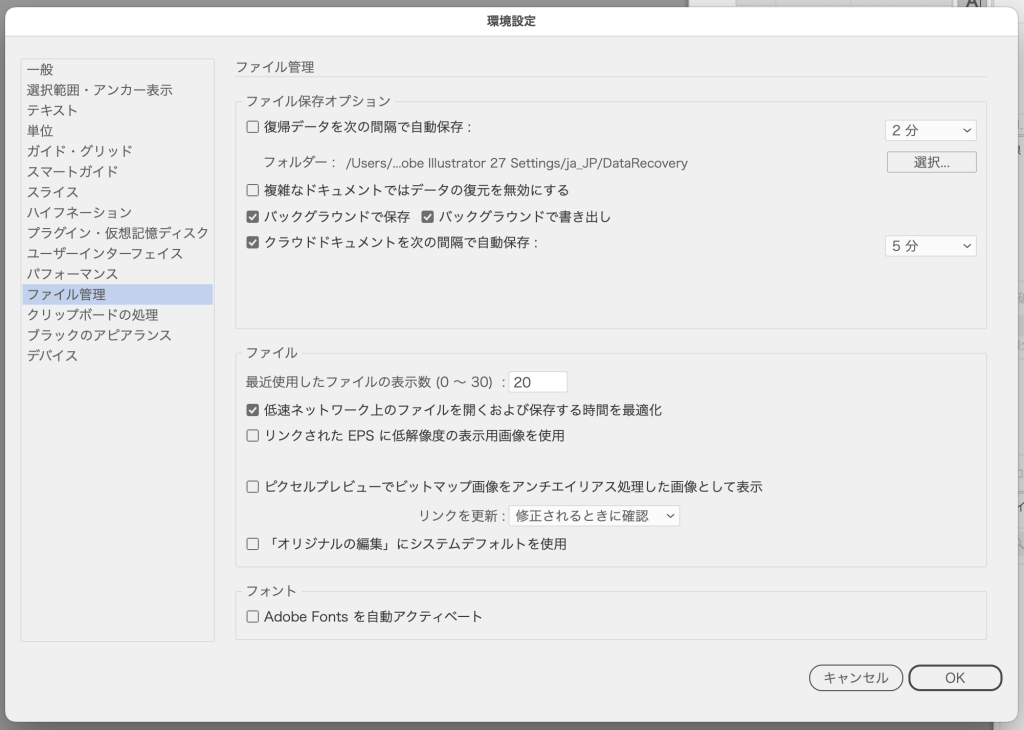Image resolution: width=1024 pixels, height=730 pixels.
Task: Select 一般 in the preferences sidebar
Action: click(x=40, y=69)
